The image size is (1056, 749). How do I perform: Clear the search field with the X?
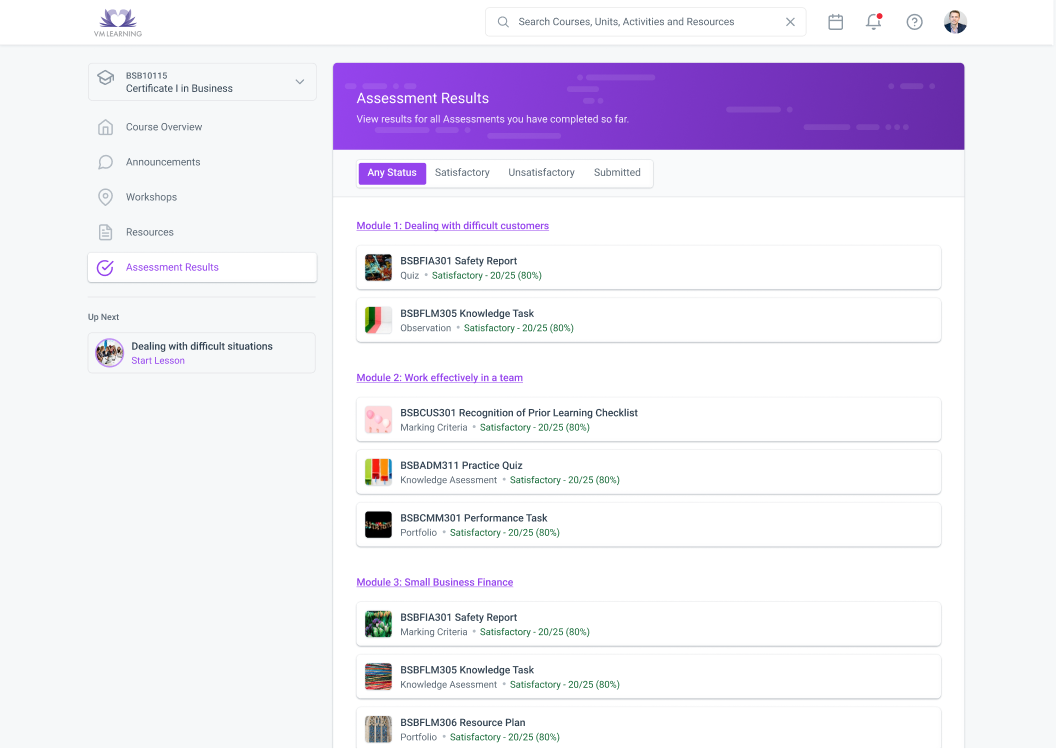tap(790, 21)
